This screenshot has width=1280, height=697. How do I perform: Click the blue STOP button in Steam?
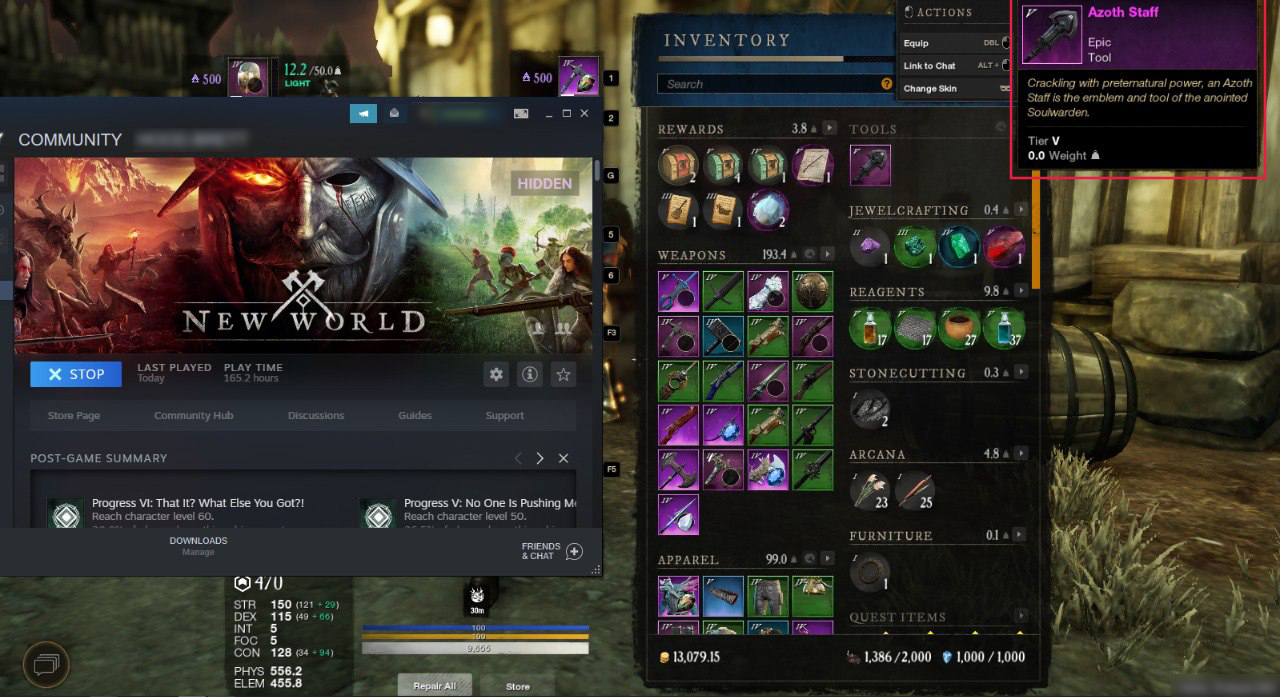coord(76,374)
